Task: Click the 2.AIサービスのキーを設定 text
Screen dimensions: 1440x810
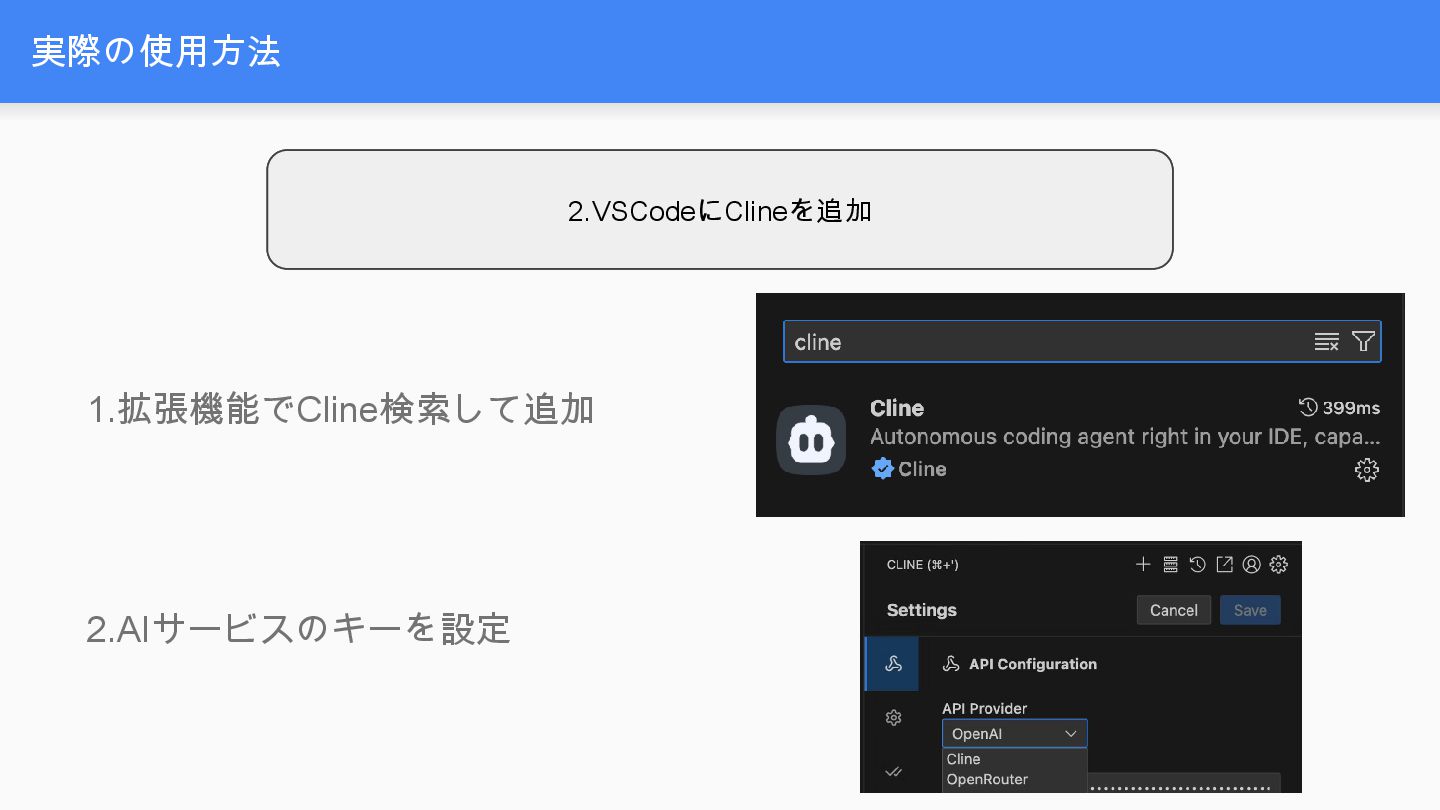Action: pyautogui.click(x=298, y=629)
